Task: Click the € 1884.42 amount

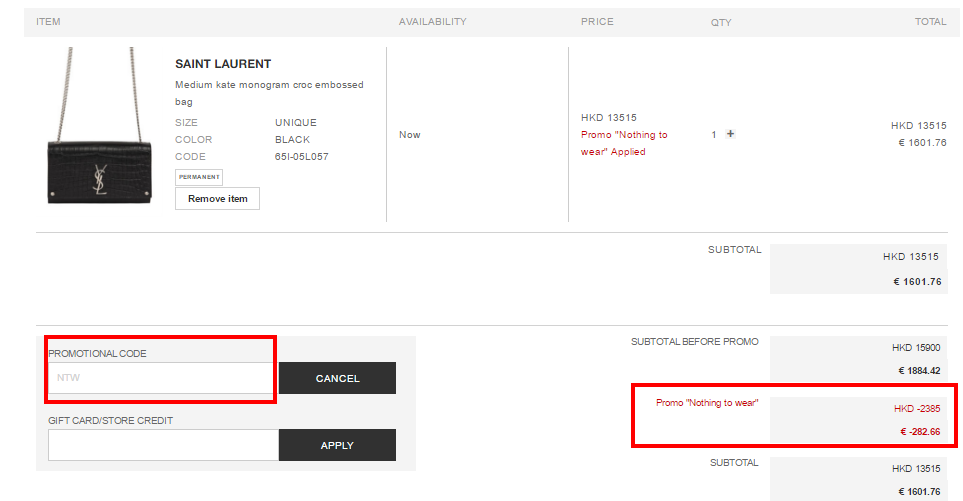Action: pos(919,371)
